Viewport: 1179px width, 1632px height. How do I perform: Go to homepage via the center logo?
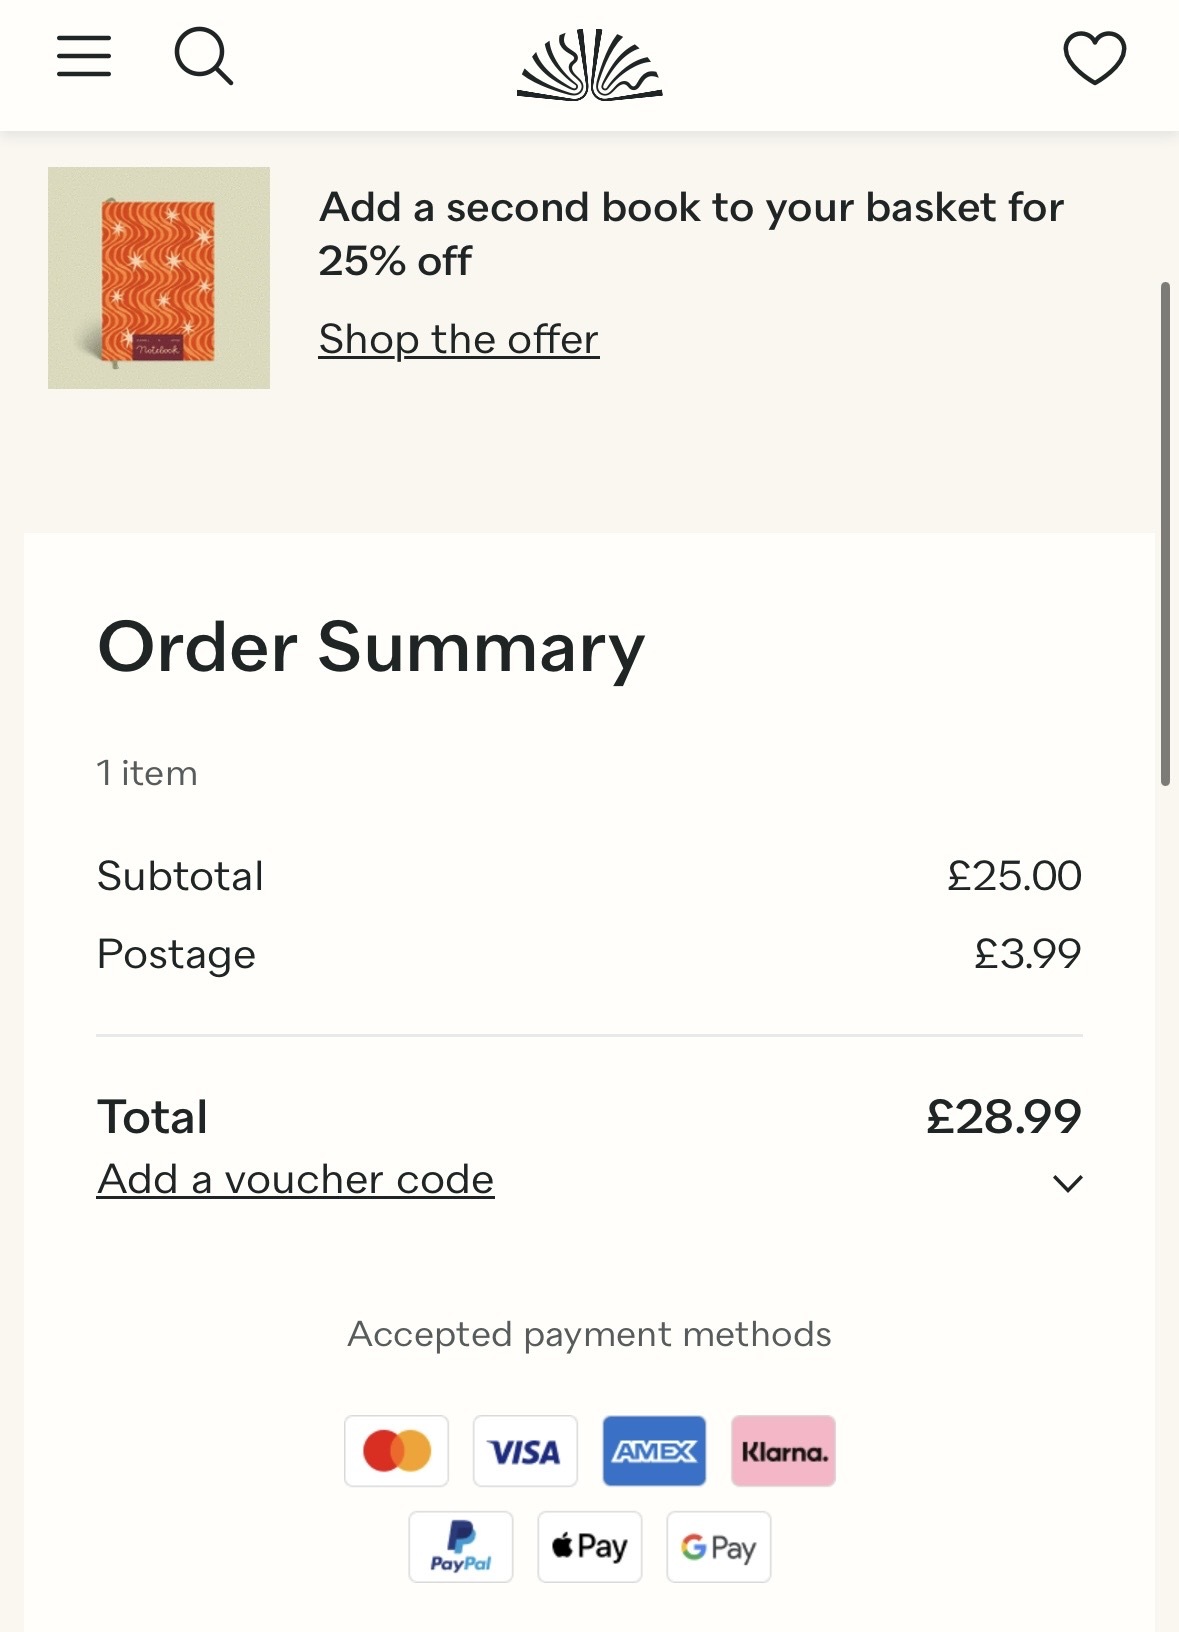[x=589, y=65]
